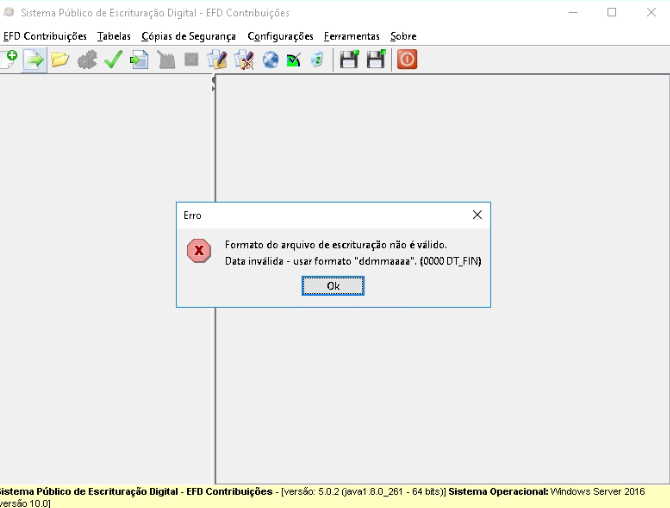The height and width of the screenshot is (508, 670).
Task: Open the EFD Contribuições menu
Action: point(45,36)
